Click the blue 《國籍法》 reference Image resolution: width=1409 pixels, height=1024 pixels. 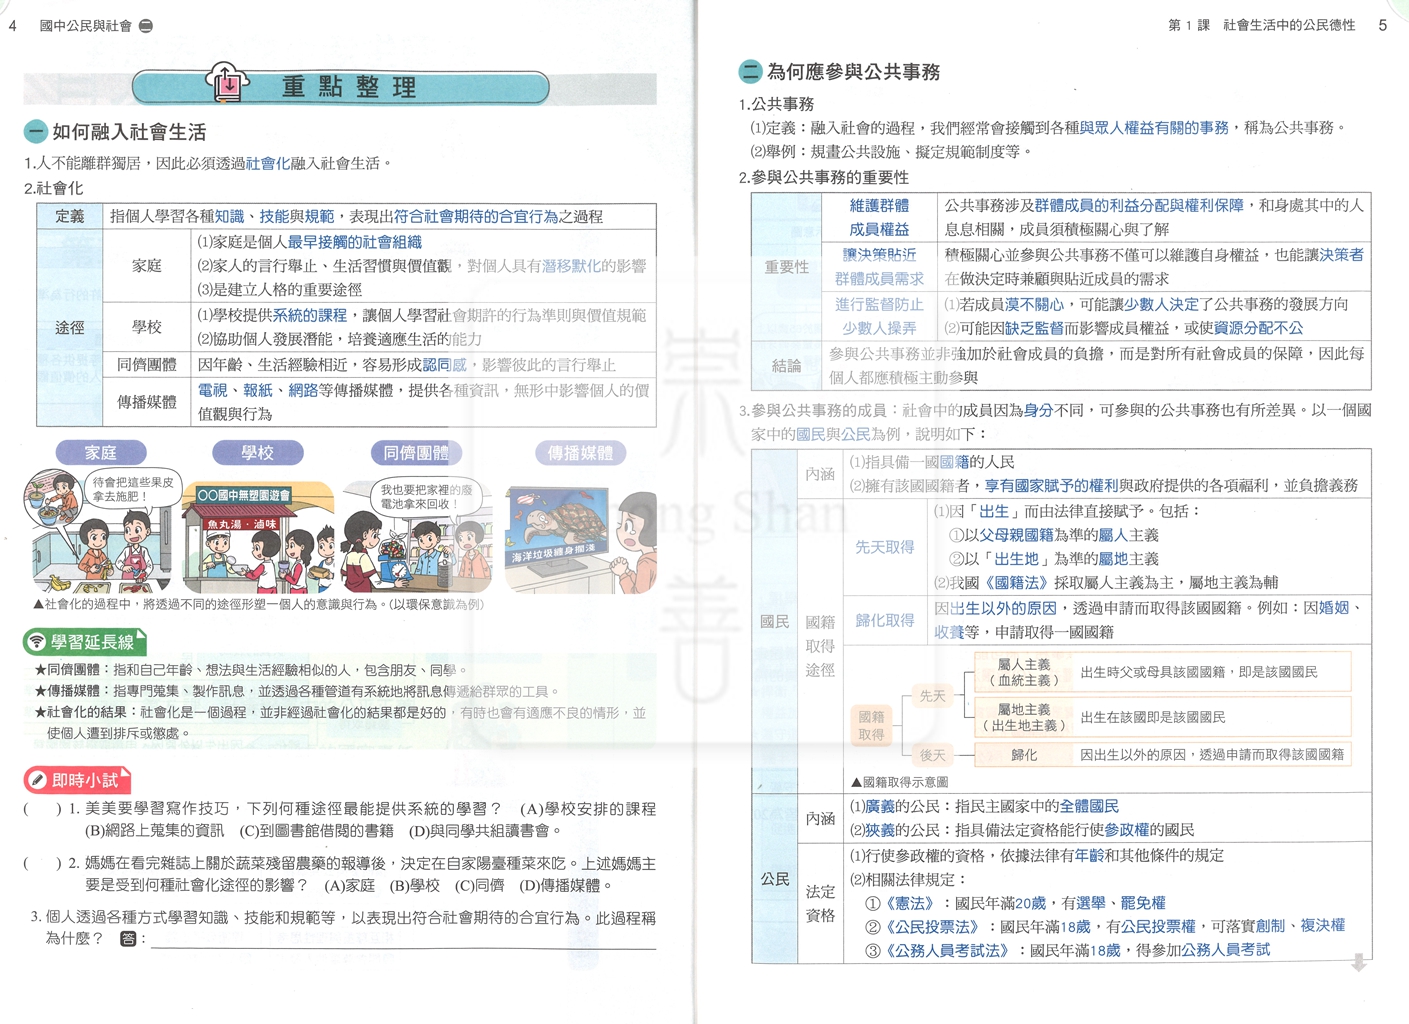tap(1017, 583)
